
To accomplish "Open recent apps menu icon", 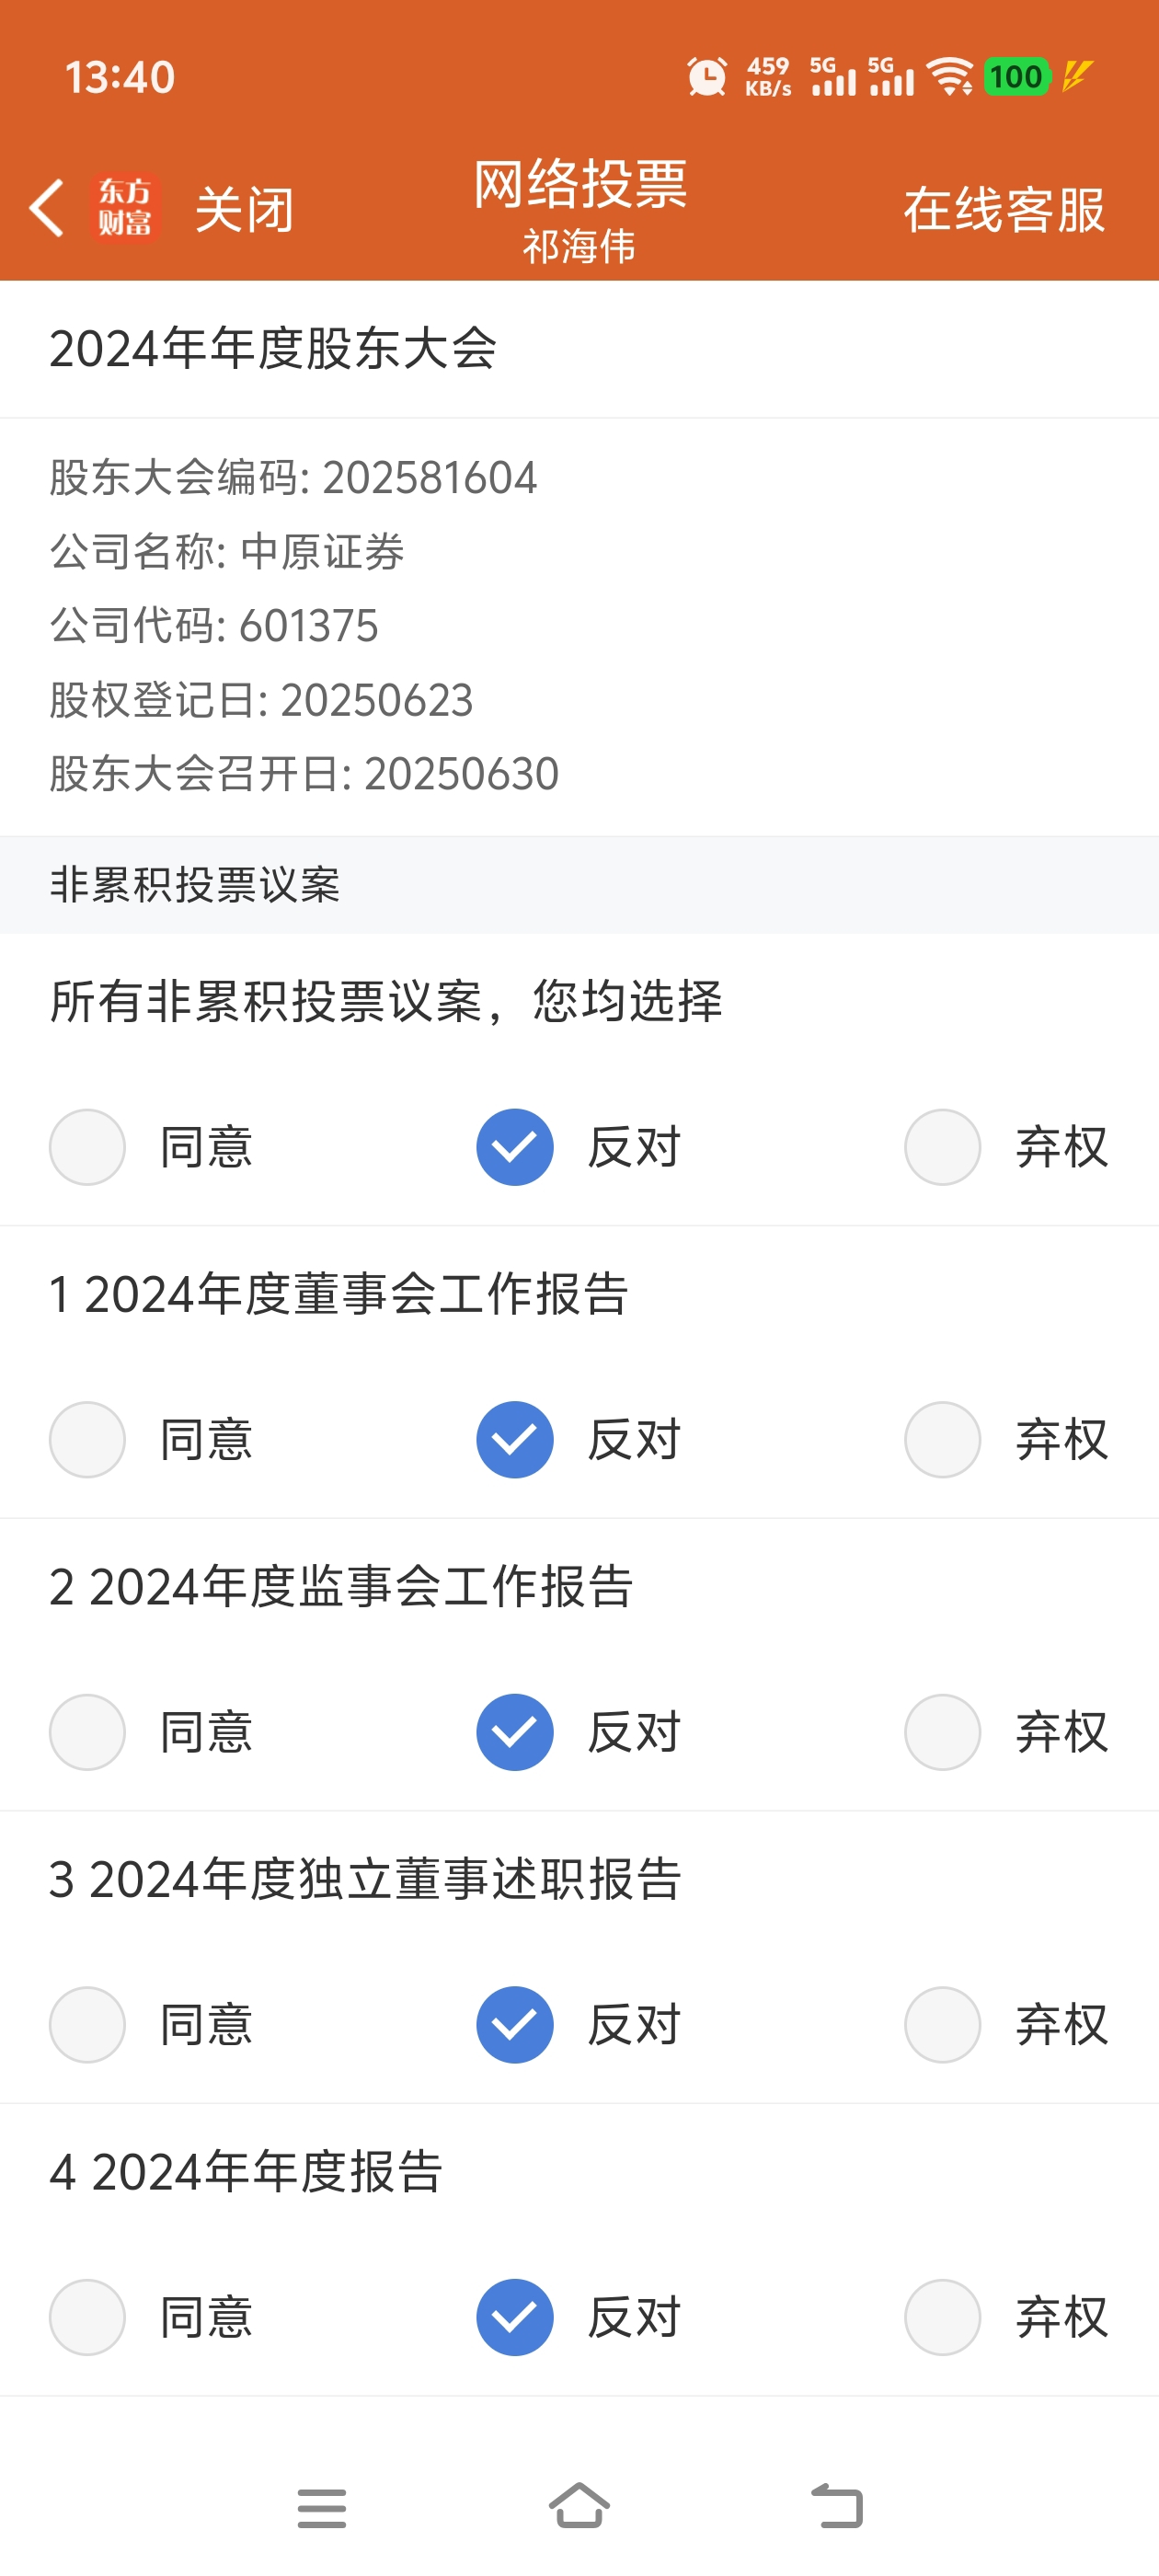I will [x=322, y=2507].
